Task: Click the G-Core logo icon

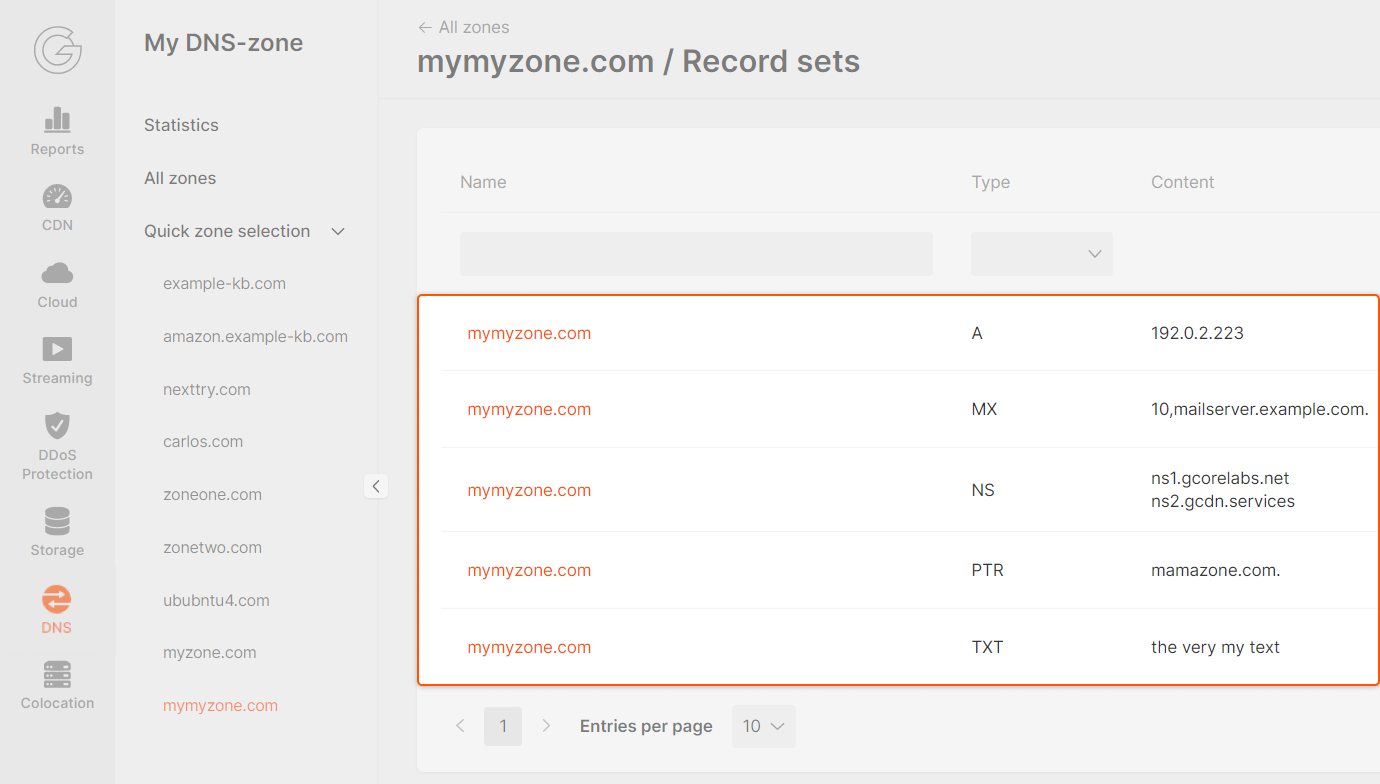Action: click(57, 50)
